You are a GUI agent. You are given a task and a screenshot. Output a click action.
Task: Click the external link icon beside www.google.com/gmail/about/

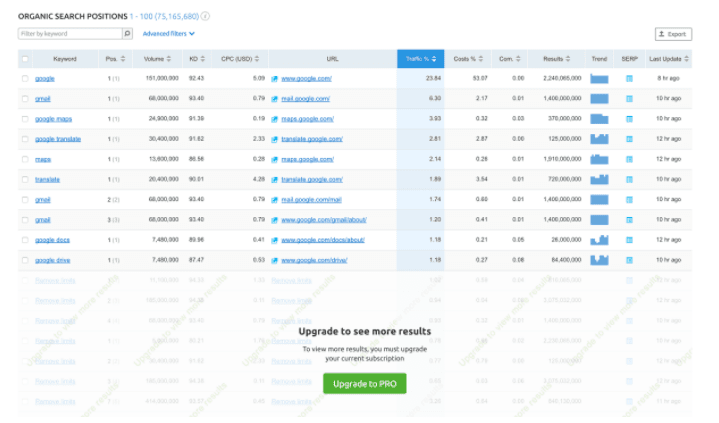(274, 220)
